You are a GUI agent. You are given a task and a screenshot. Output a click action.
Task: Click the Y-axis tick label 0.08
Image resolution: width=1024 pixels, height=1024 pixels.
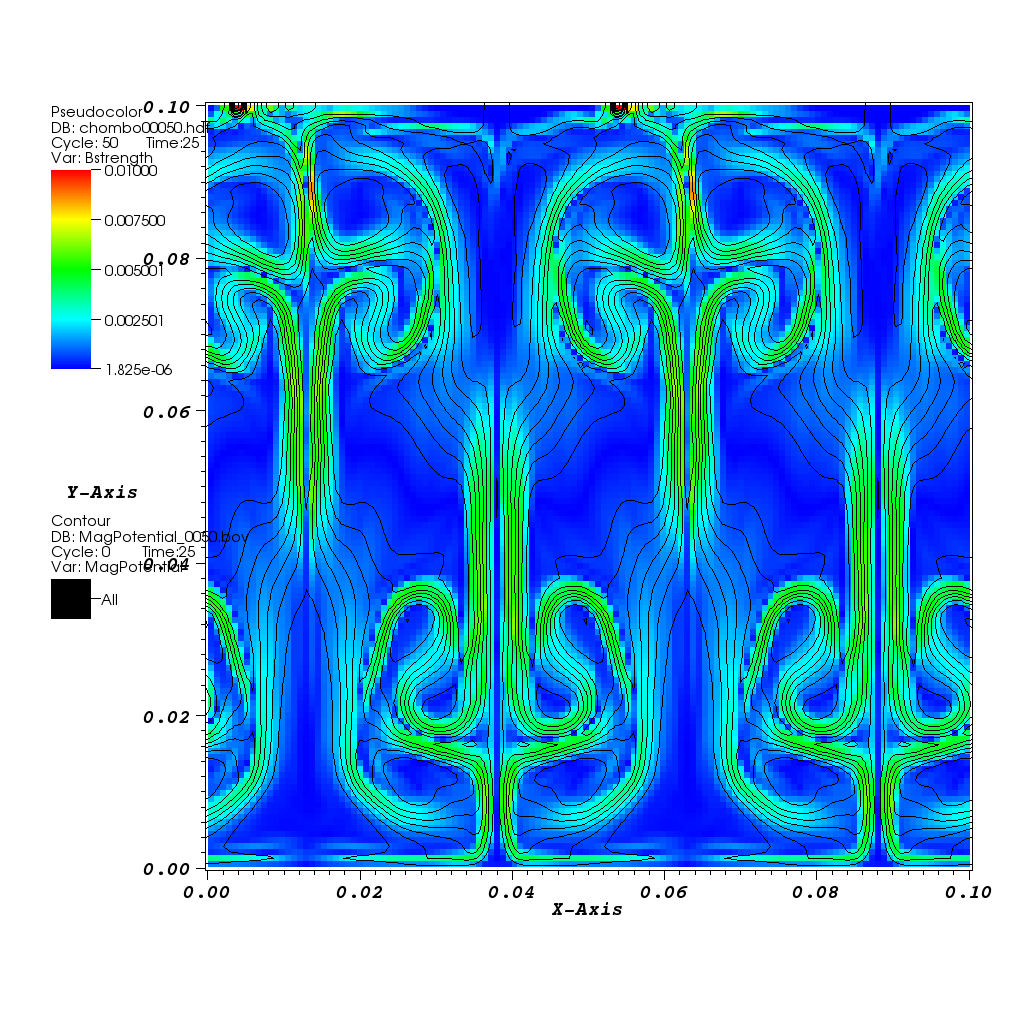[167, 259]
